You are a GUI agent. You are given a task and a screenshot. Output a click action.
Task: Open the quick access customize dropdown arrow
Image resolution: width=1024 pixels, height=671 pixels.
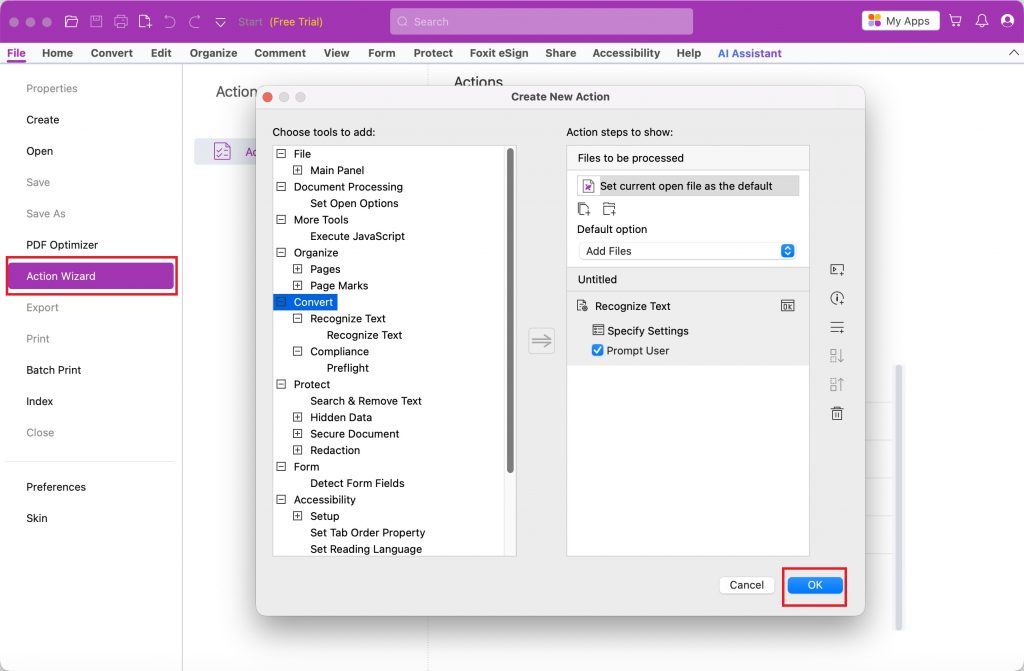point(221,22)
